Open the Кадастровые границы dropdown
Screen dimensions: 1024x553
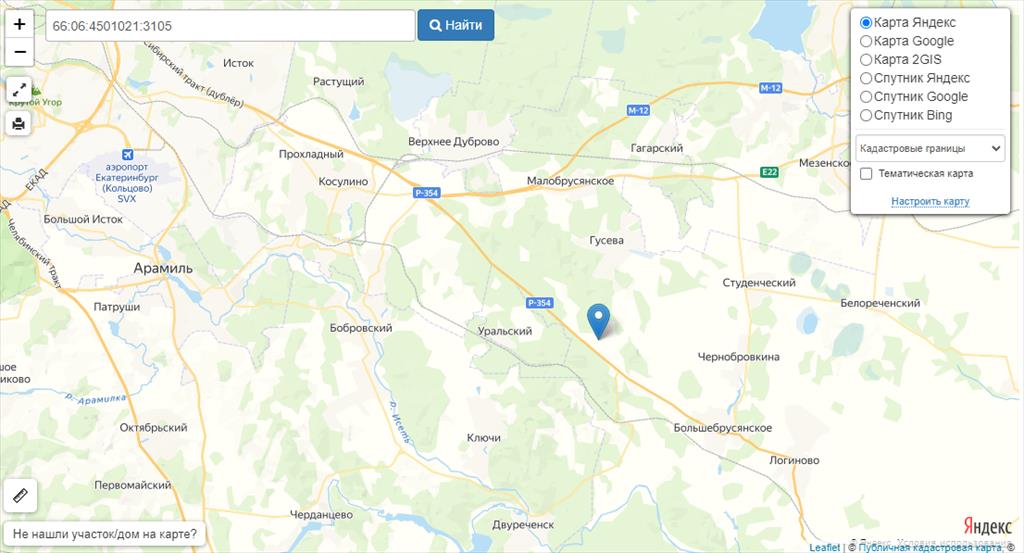coord(930,148)
